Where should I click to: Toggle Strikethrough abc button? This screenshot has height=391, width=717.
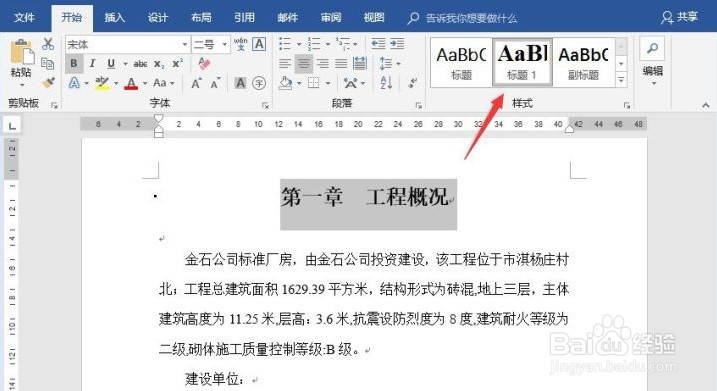point(140,64)
